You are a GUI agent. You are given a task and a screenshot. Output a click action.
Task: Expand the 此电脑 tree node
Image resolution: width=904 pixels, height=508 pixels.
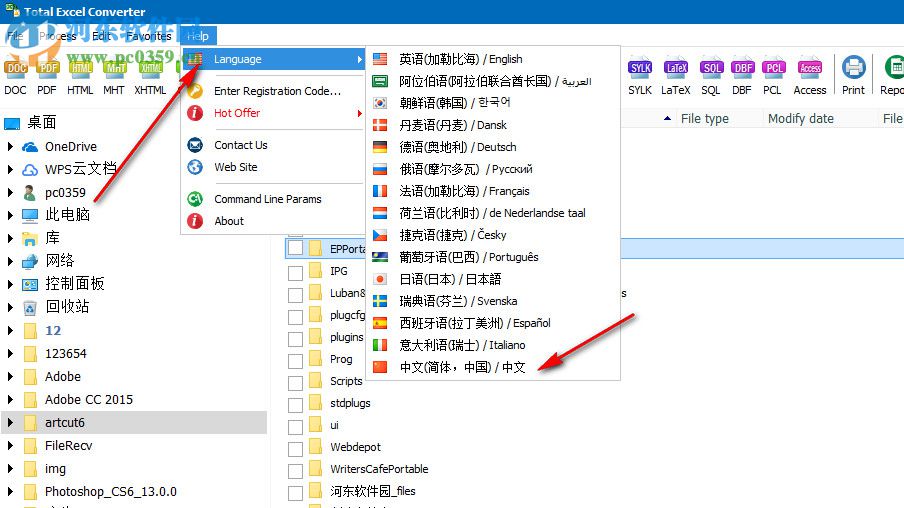[x=10, y=215]
